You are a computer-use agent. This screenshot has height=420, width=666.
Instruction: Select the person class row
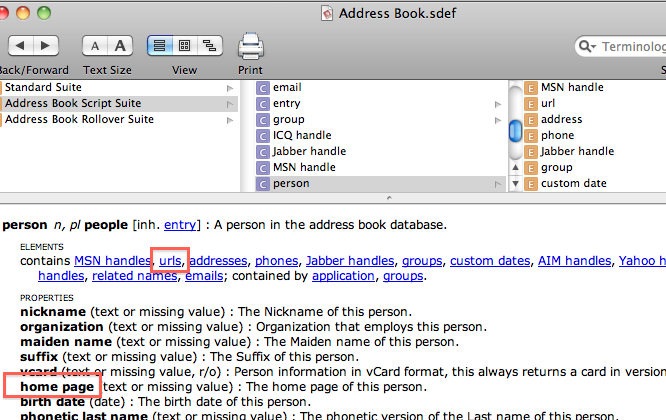point(380,183)
